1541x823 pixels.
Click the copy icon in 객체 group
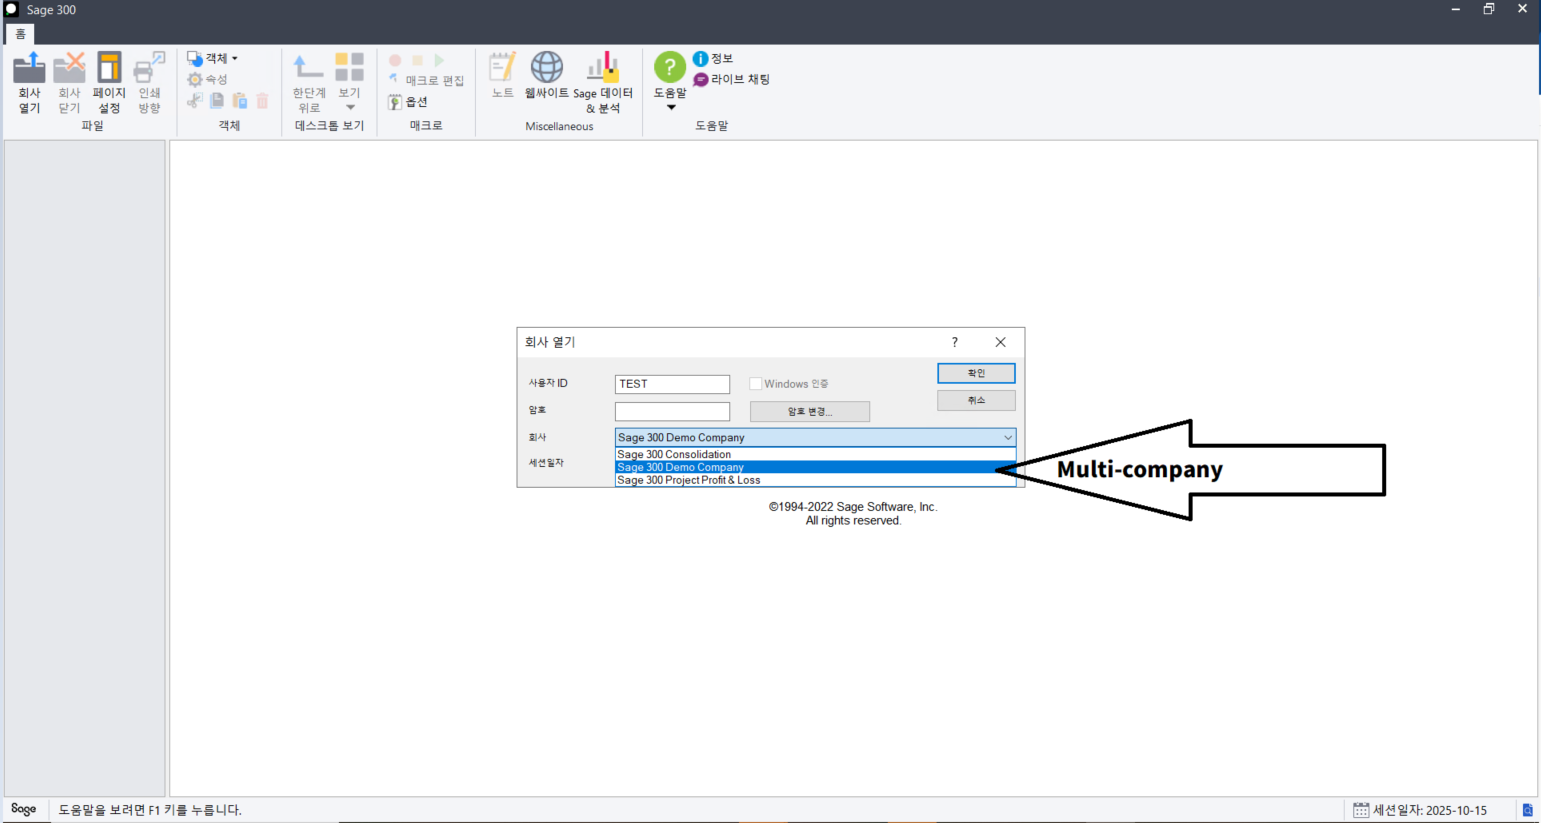217,101
